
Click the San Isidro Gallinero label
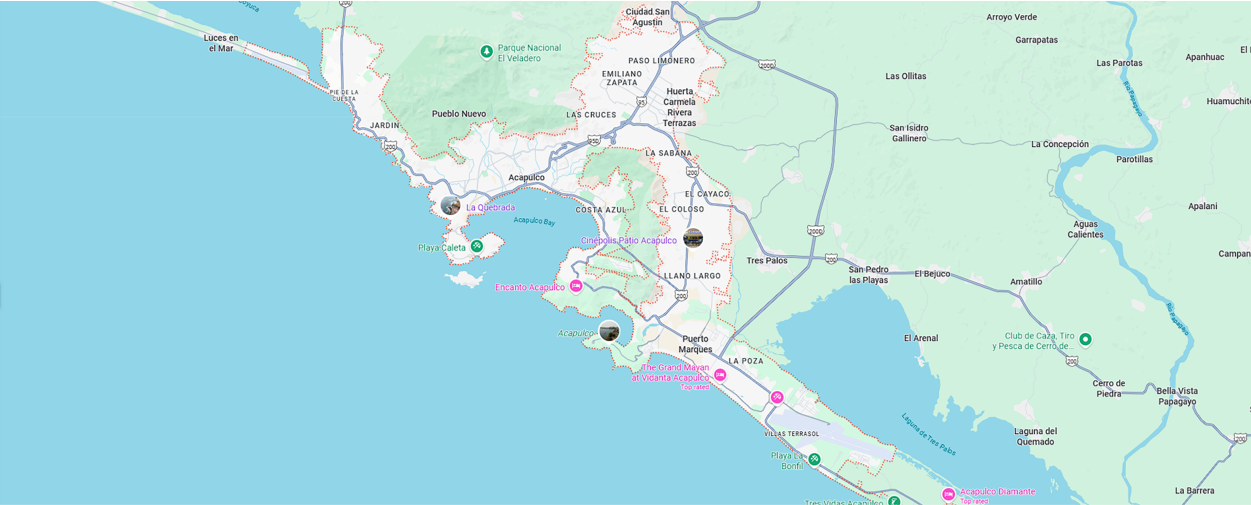(x=910, y=133)
